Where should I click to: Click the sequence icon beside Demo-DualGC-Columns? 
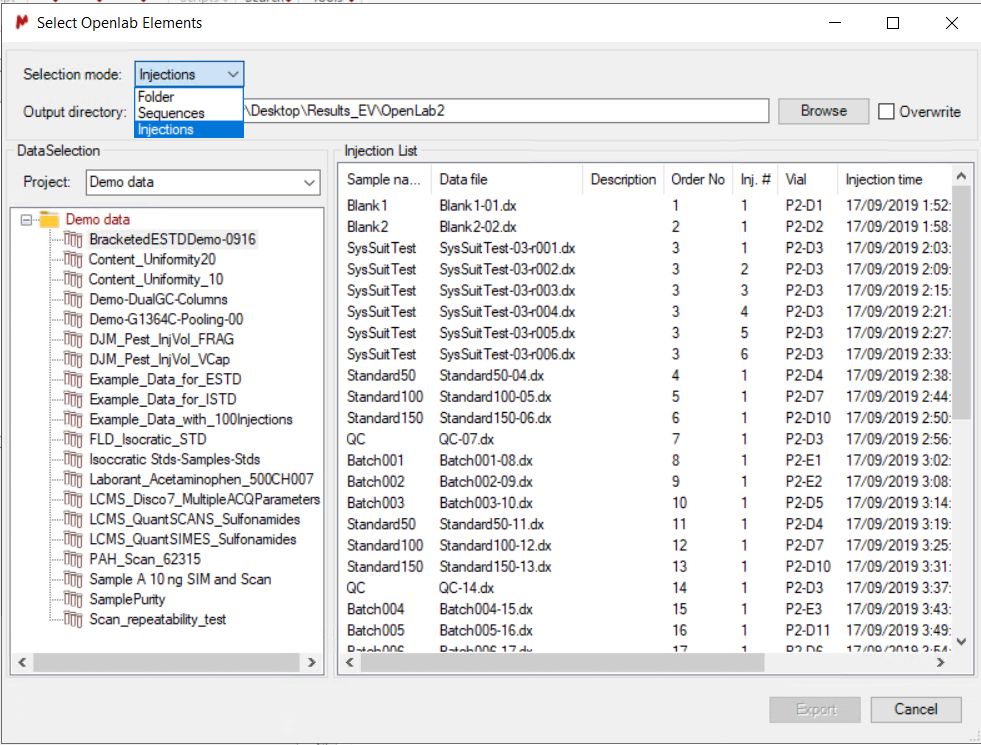tap(73, 300)
